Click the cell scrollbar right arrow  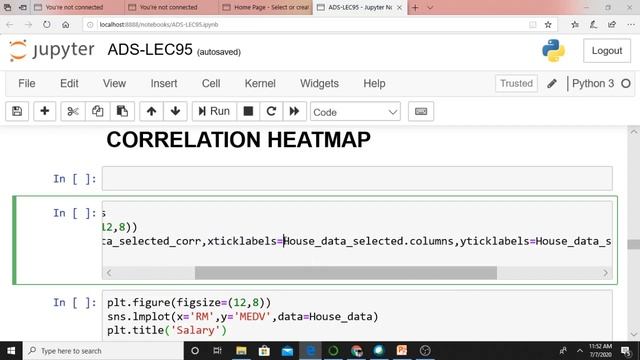[x=605, y=273]
